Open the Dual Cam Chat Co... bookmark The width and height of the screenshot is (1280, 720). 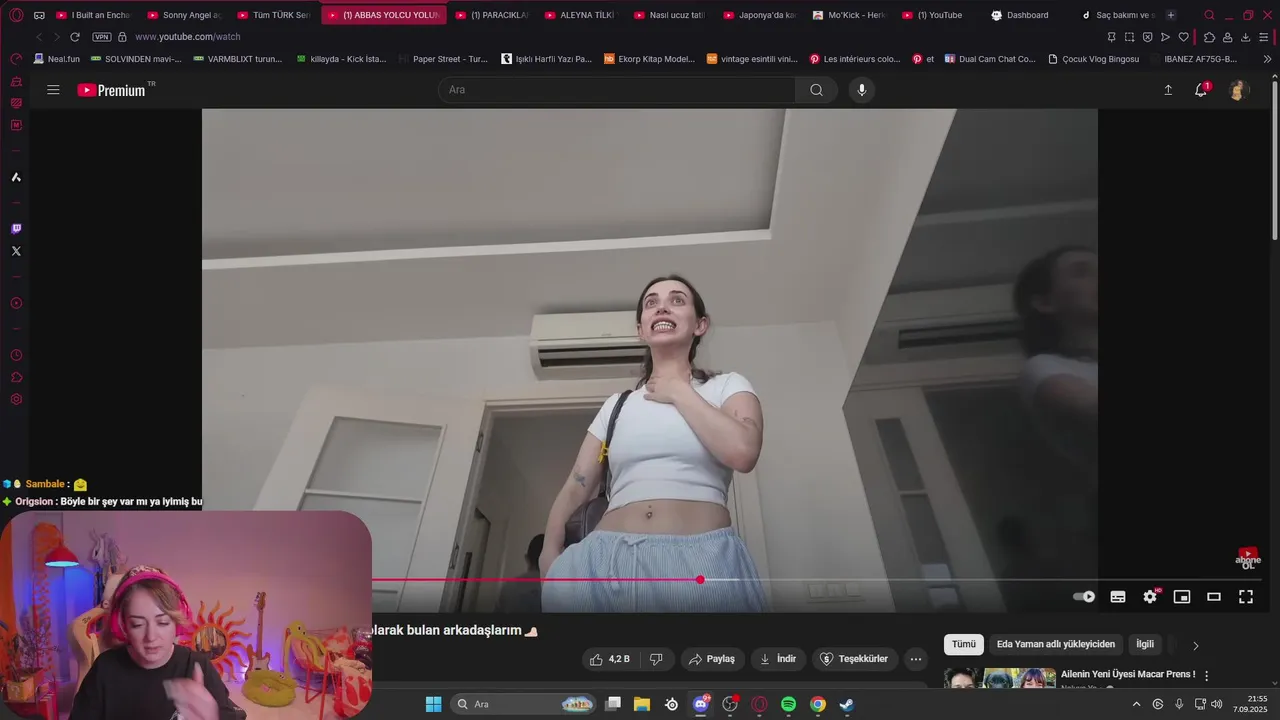(x=990, y=59)
